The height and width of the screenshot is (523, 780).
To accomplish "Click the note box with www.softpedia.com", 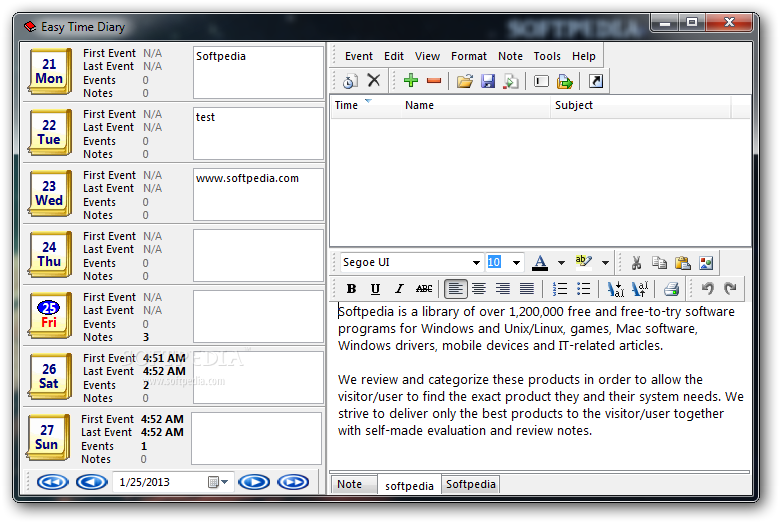I will 258,194.
